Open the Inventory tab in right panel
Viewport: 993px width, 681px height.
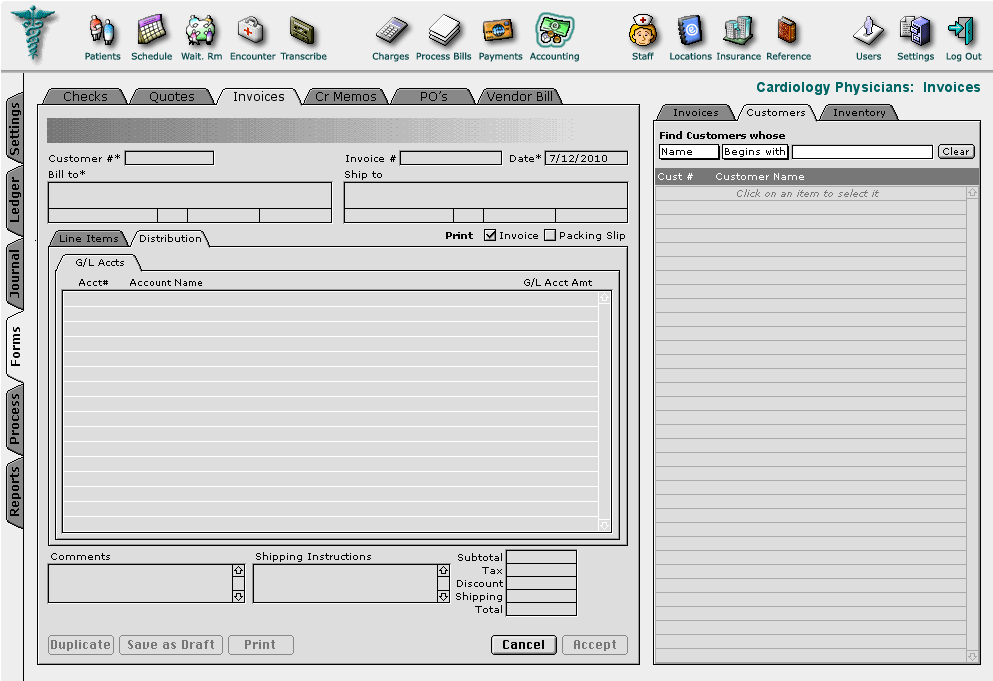point(859,113)
